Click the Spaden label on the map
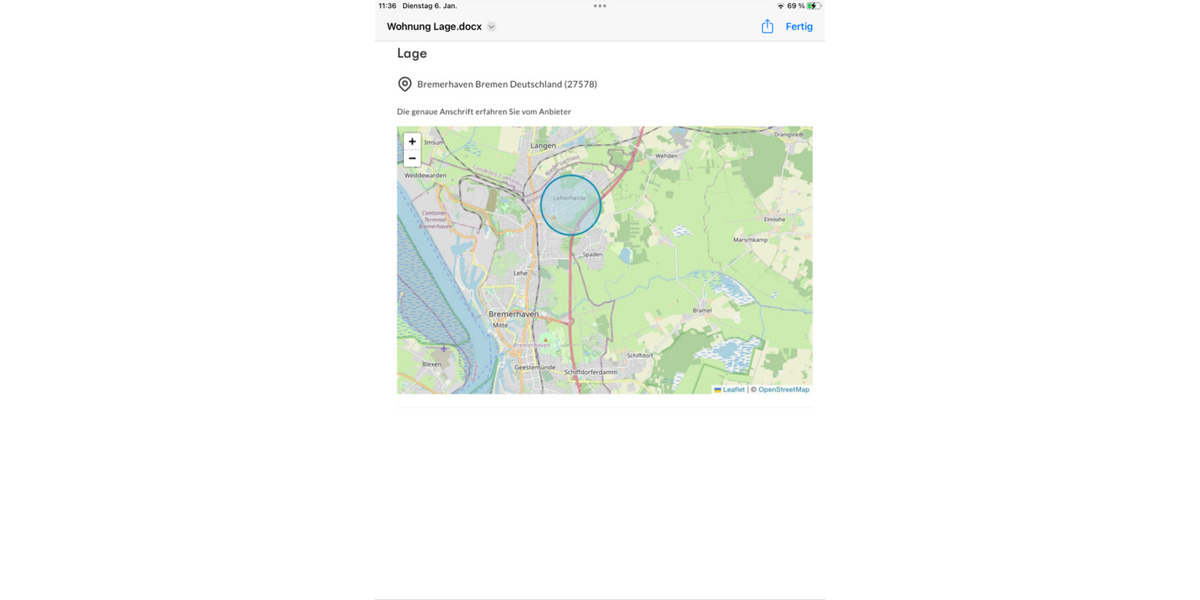Image resolution: width=1200 pixels, height=600 pixels. (x=593, y=254)
